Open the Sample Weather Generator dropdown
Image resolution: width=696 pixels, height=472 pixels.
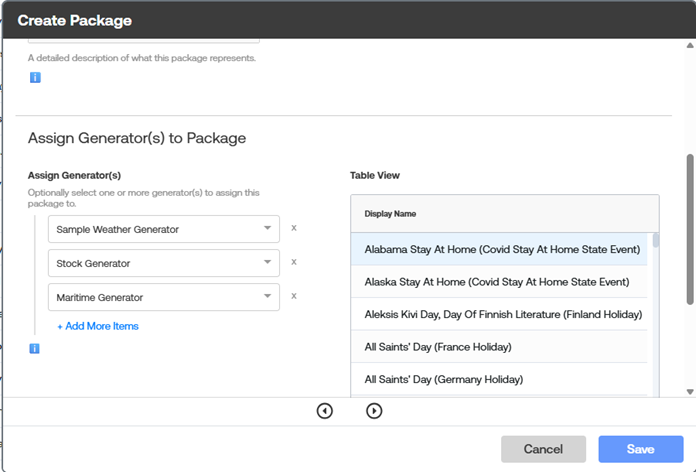[x=164, y=229]
